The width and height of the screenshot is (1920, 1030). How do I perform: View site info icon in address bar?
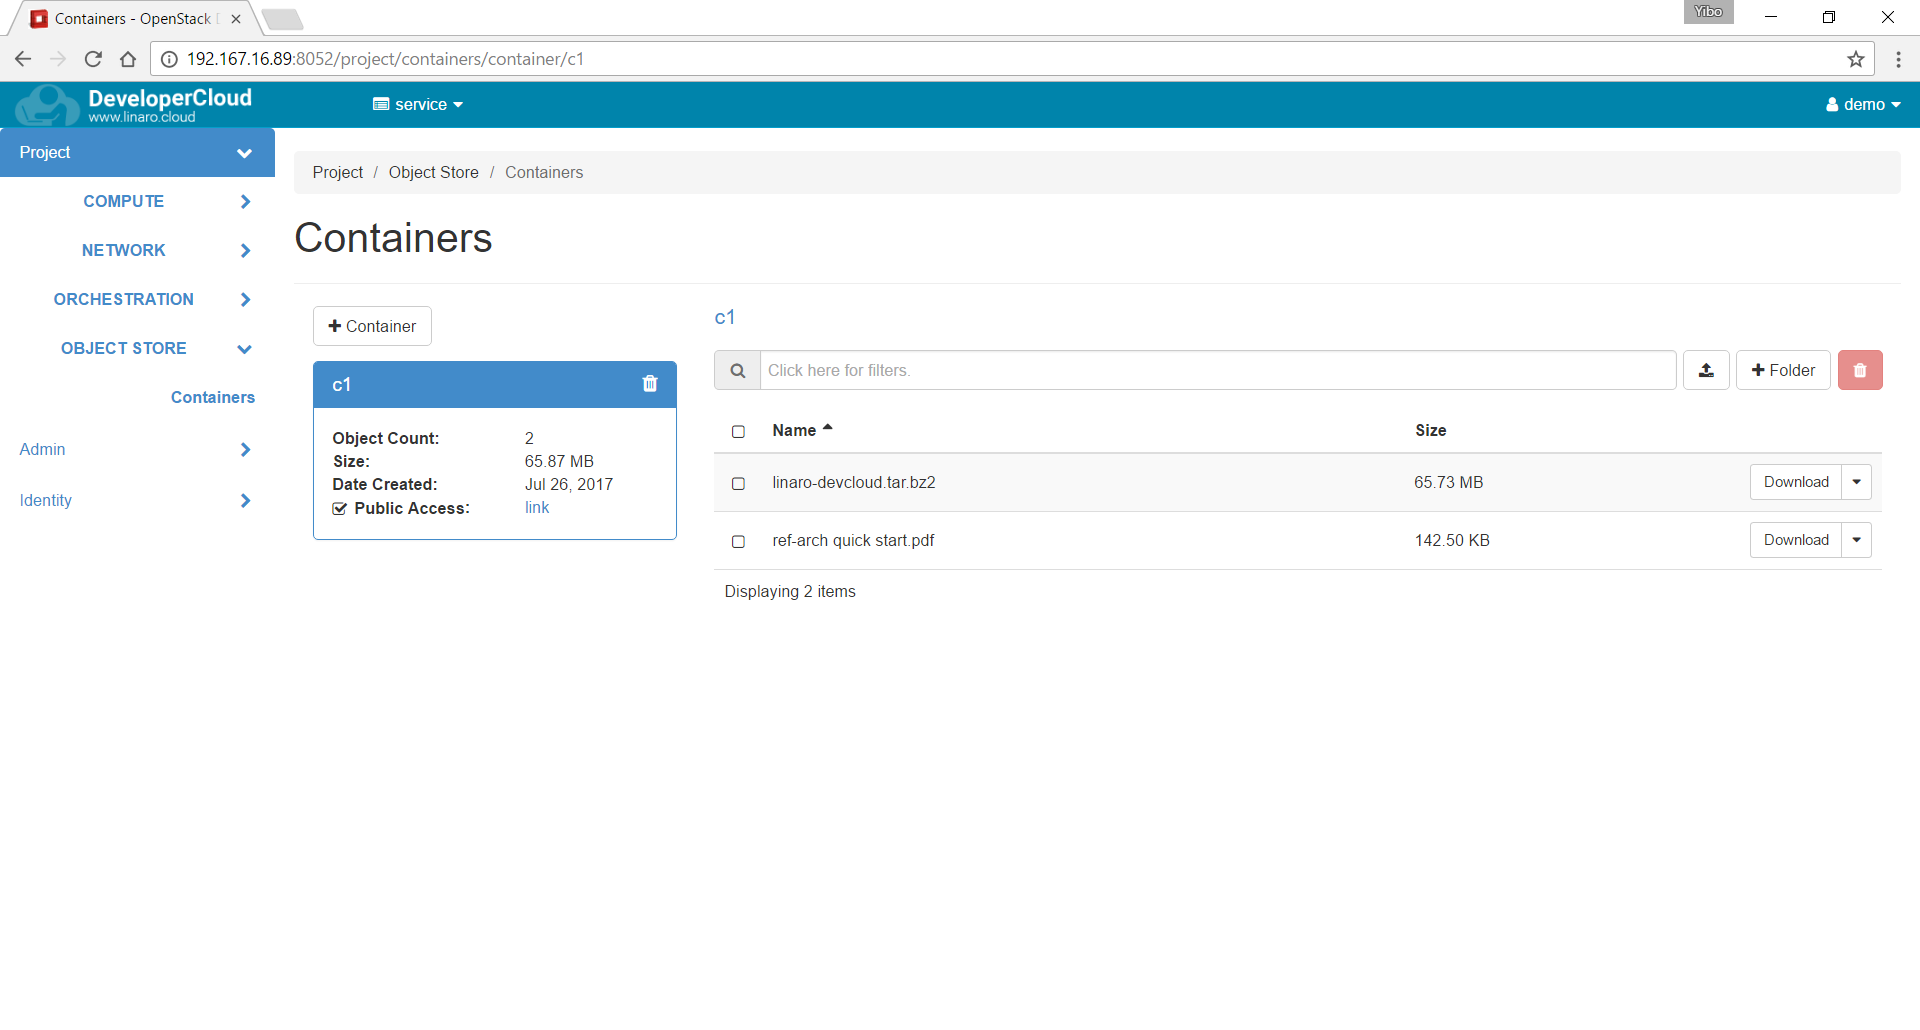169,59
